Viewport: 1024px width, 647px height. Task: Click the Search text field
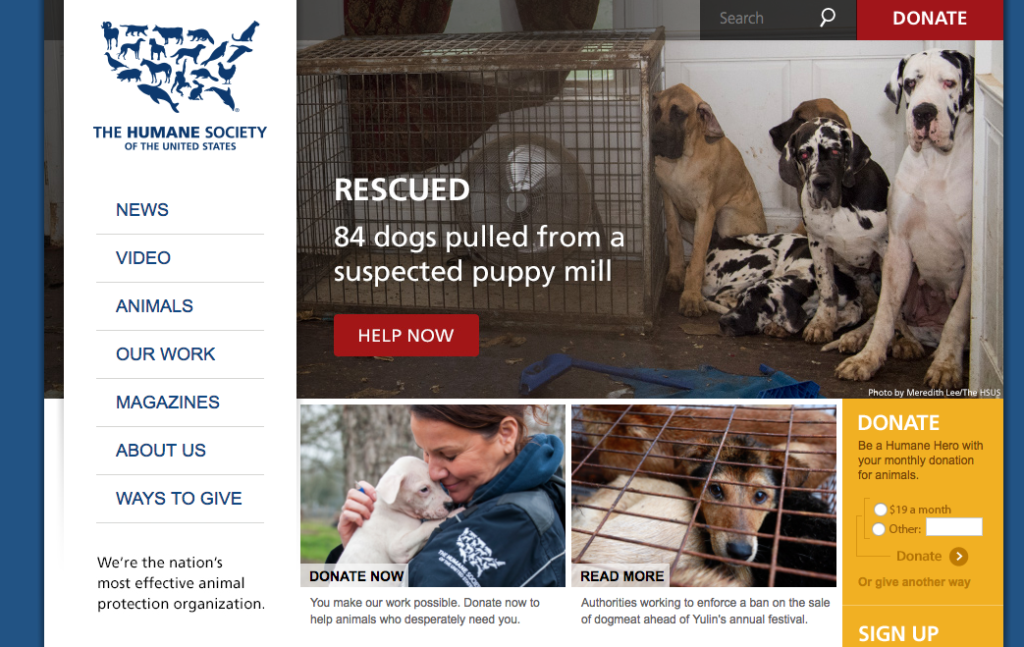[764, 18]
